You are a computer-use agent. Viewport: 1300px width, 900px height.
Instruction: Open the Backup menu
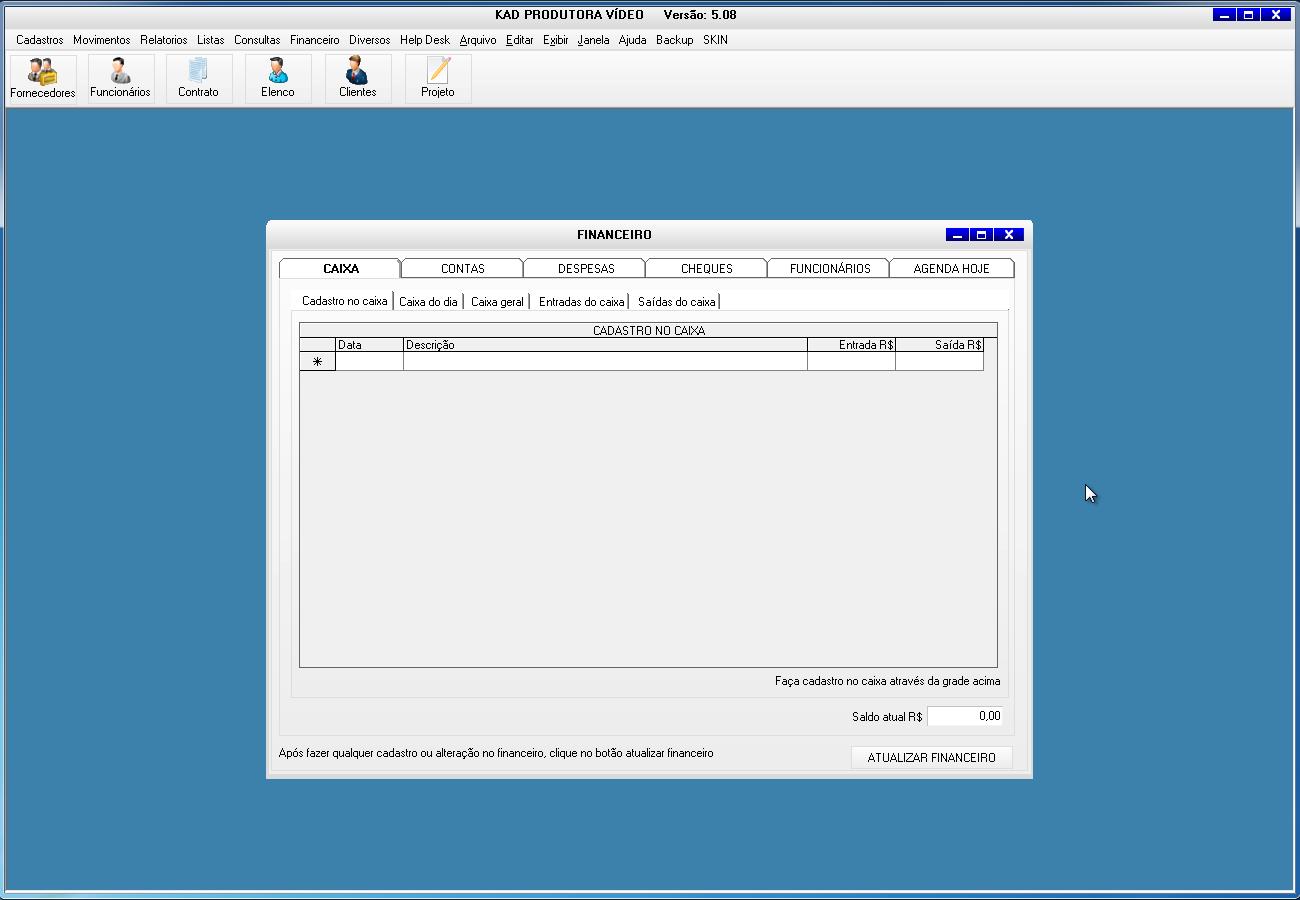point(675,40)
